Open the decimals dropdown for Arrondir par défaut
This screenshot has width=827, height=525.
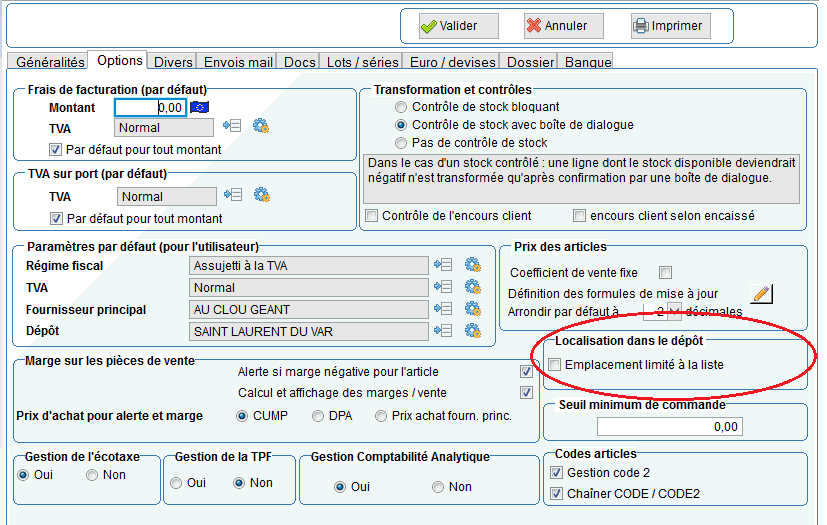[x=674, y=312]
